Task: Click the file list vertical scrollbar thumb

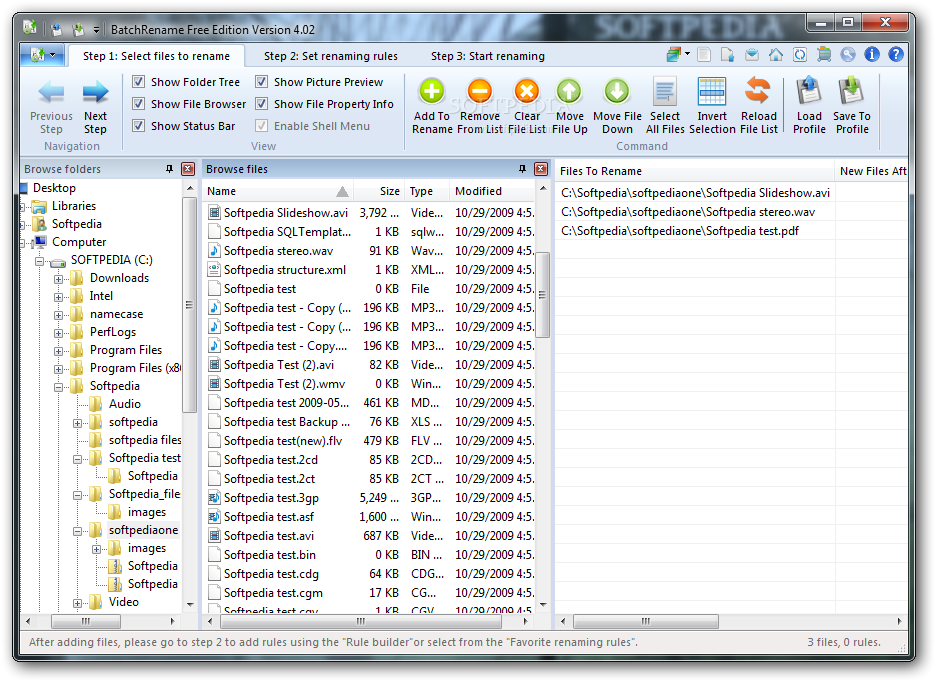Action: (543, 294)
